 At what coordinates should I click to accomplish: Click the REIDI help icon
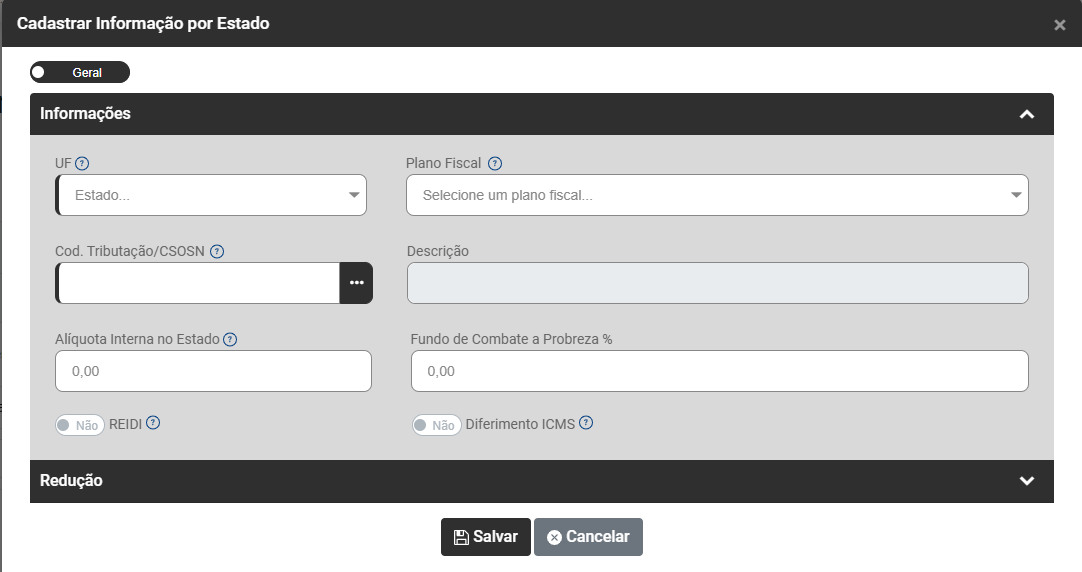[x=153, y=423]
